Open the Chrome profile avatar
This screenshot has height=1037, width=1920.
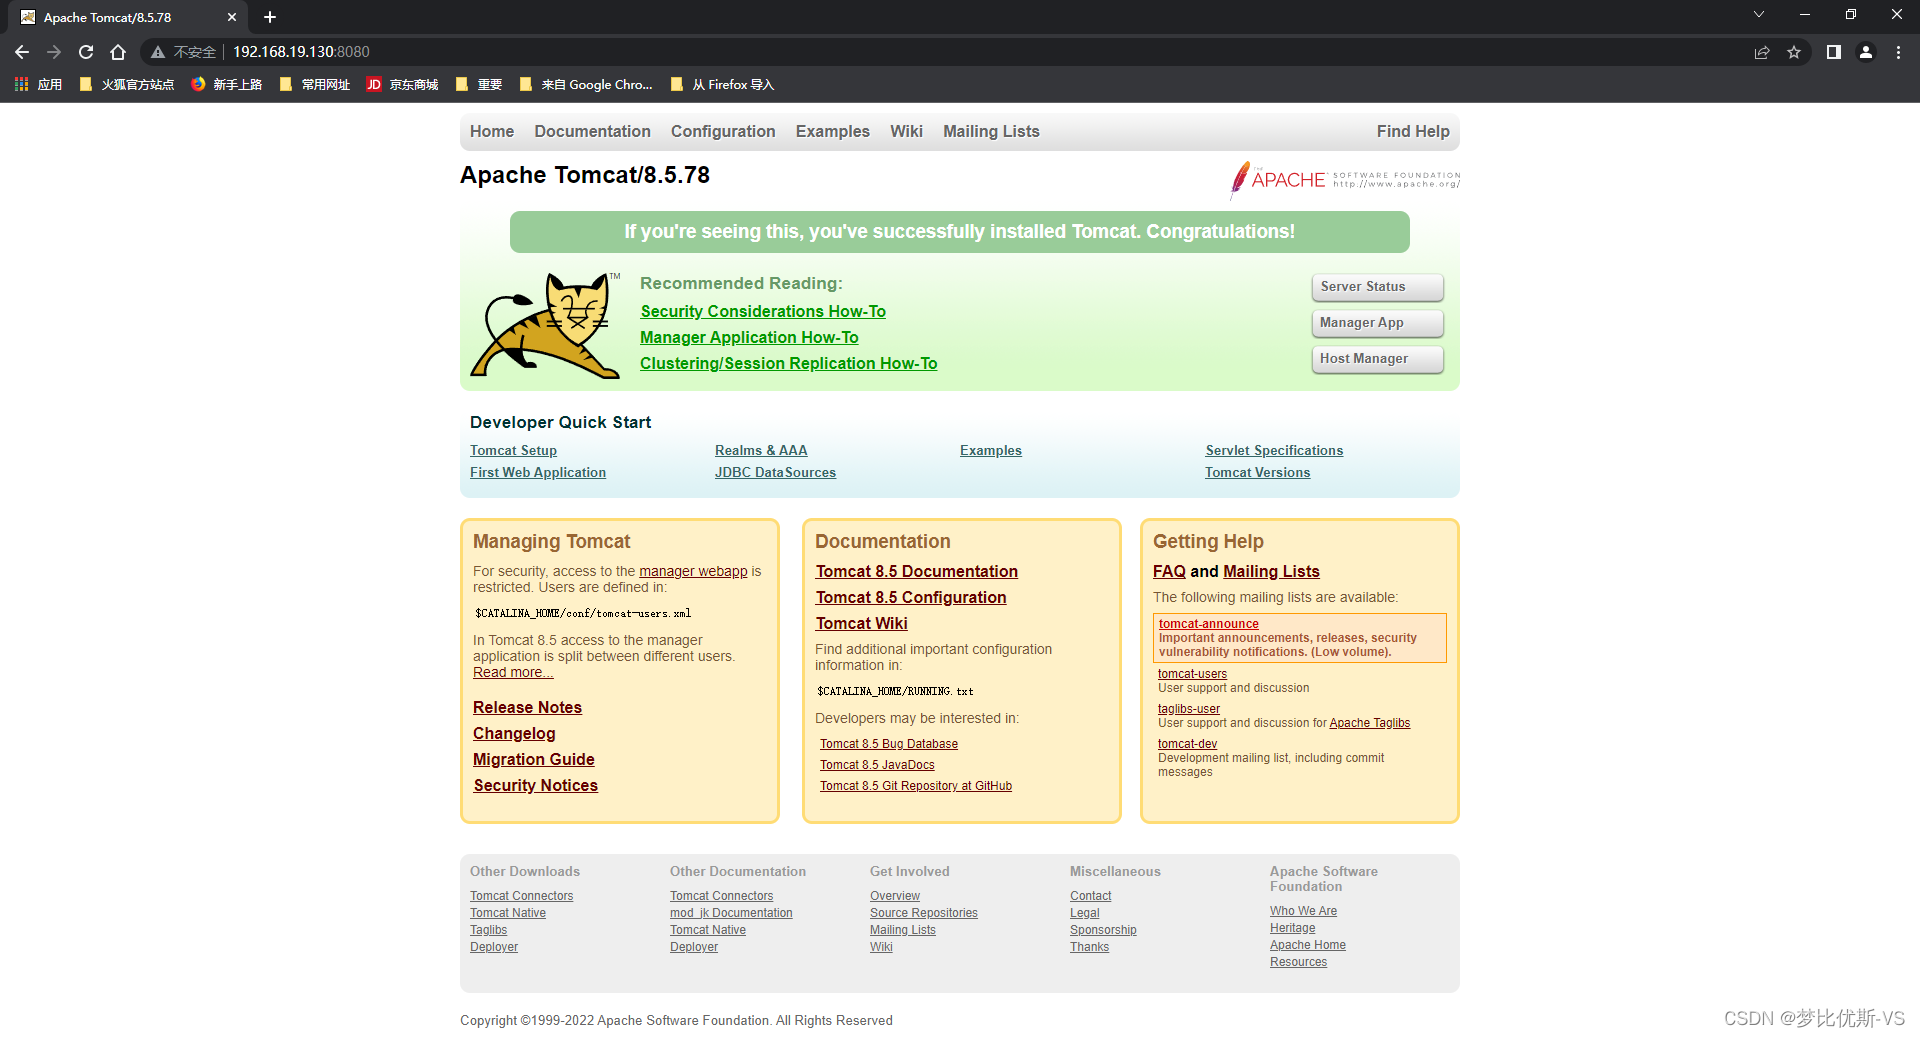1866,51
